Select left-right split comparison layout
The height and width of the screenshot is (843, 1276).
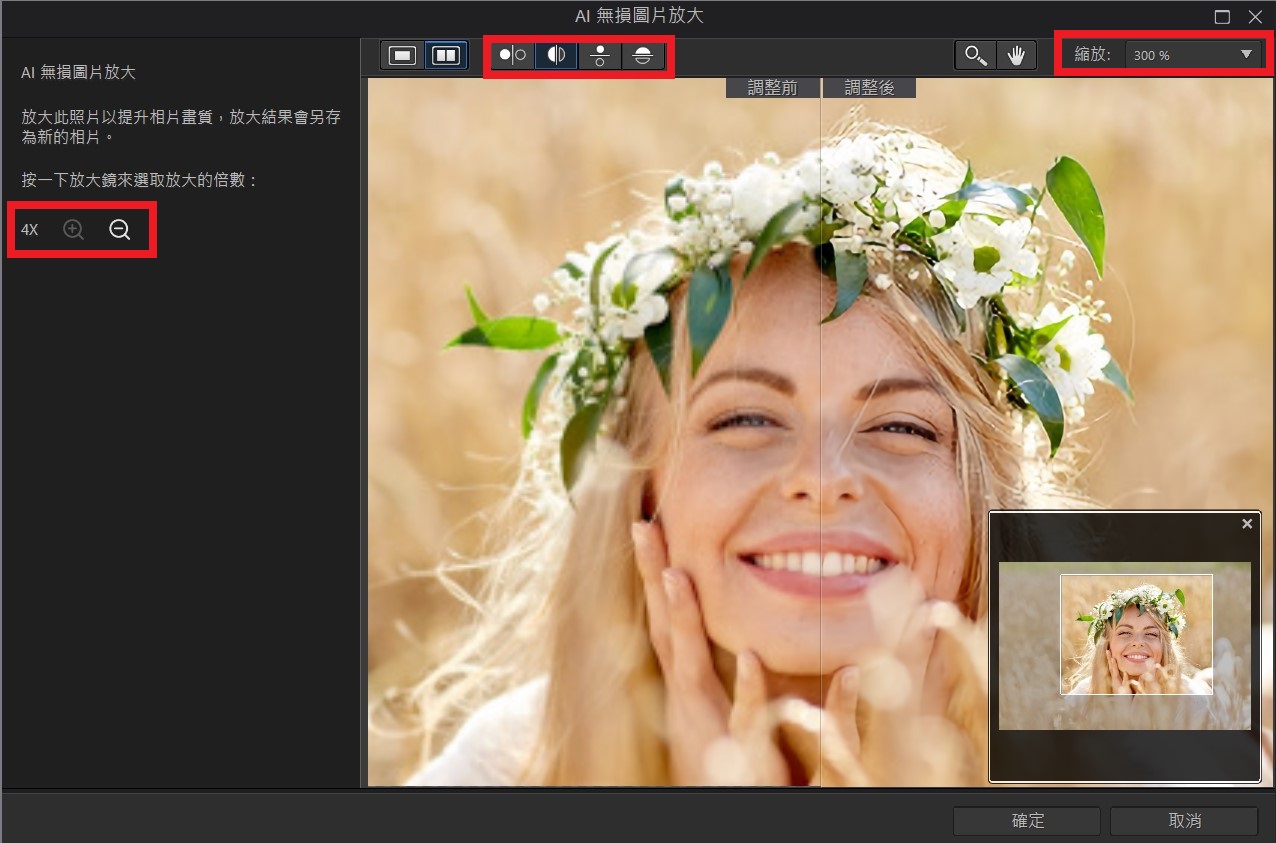[557, 56]
